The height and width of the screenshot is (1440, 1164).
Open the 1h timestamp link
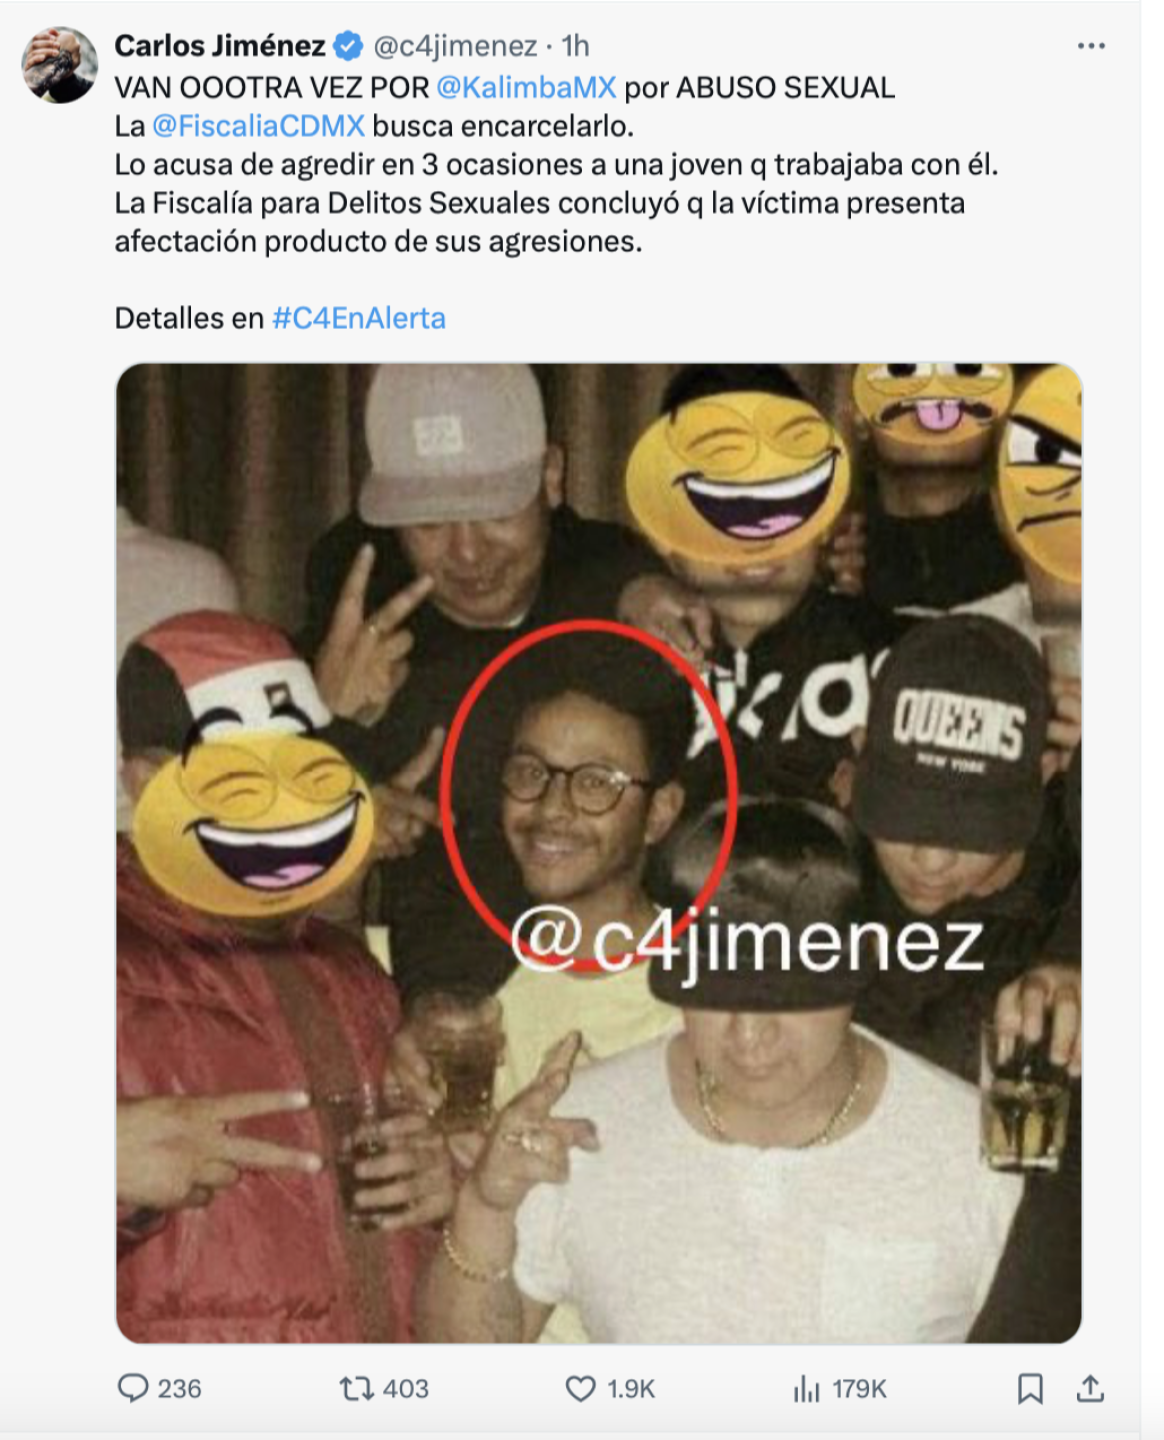[575, 46]
